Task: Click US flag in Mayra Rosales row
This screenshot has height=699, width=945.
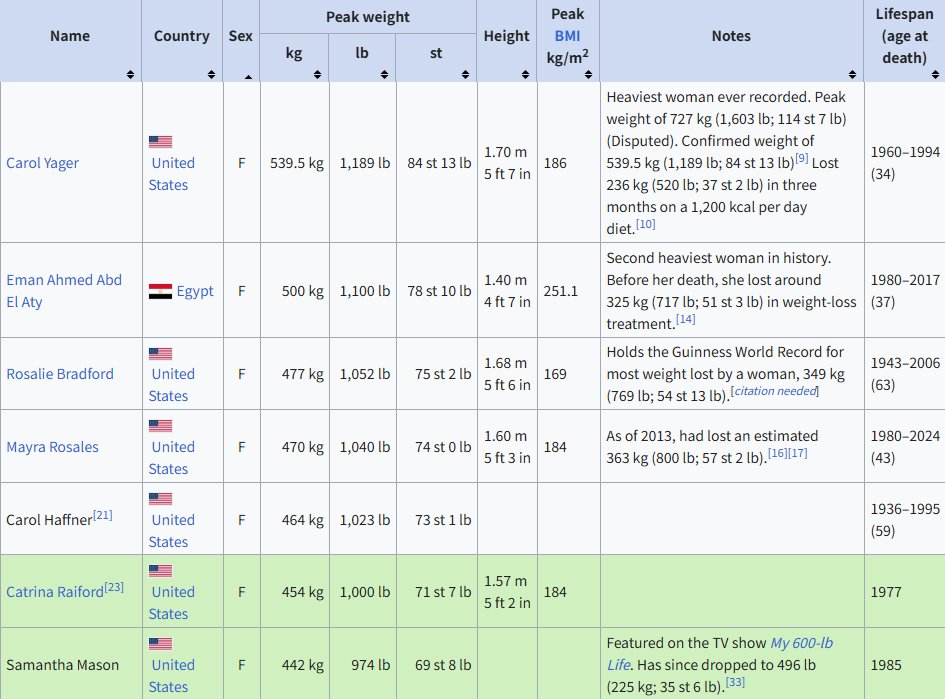Action: pyautogui.click(x=160, y=426)
